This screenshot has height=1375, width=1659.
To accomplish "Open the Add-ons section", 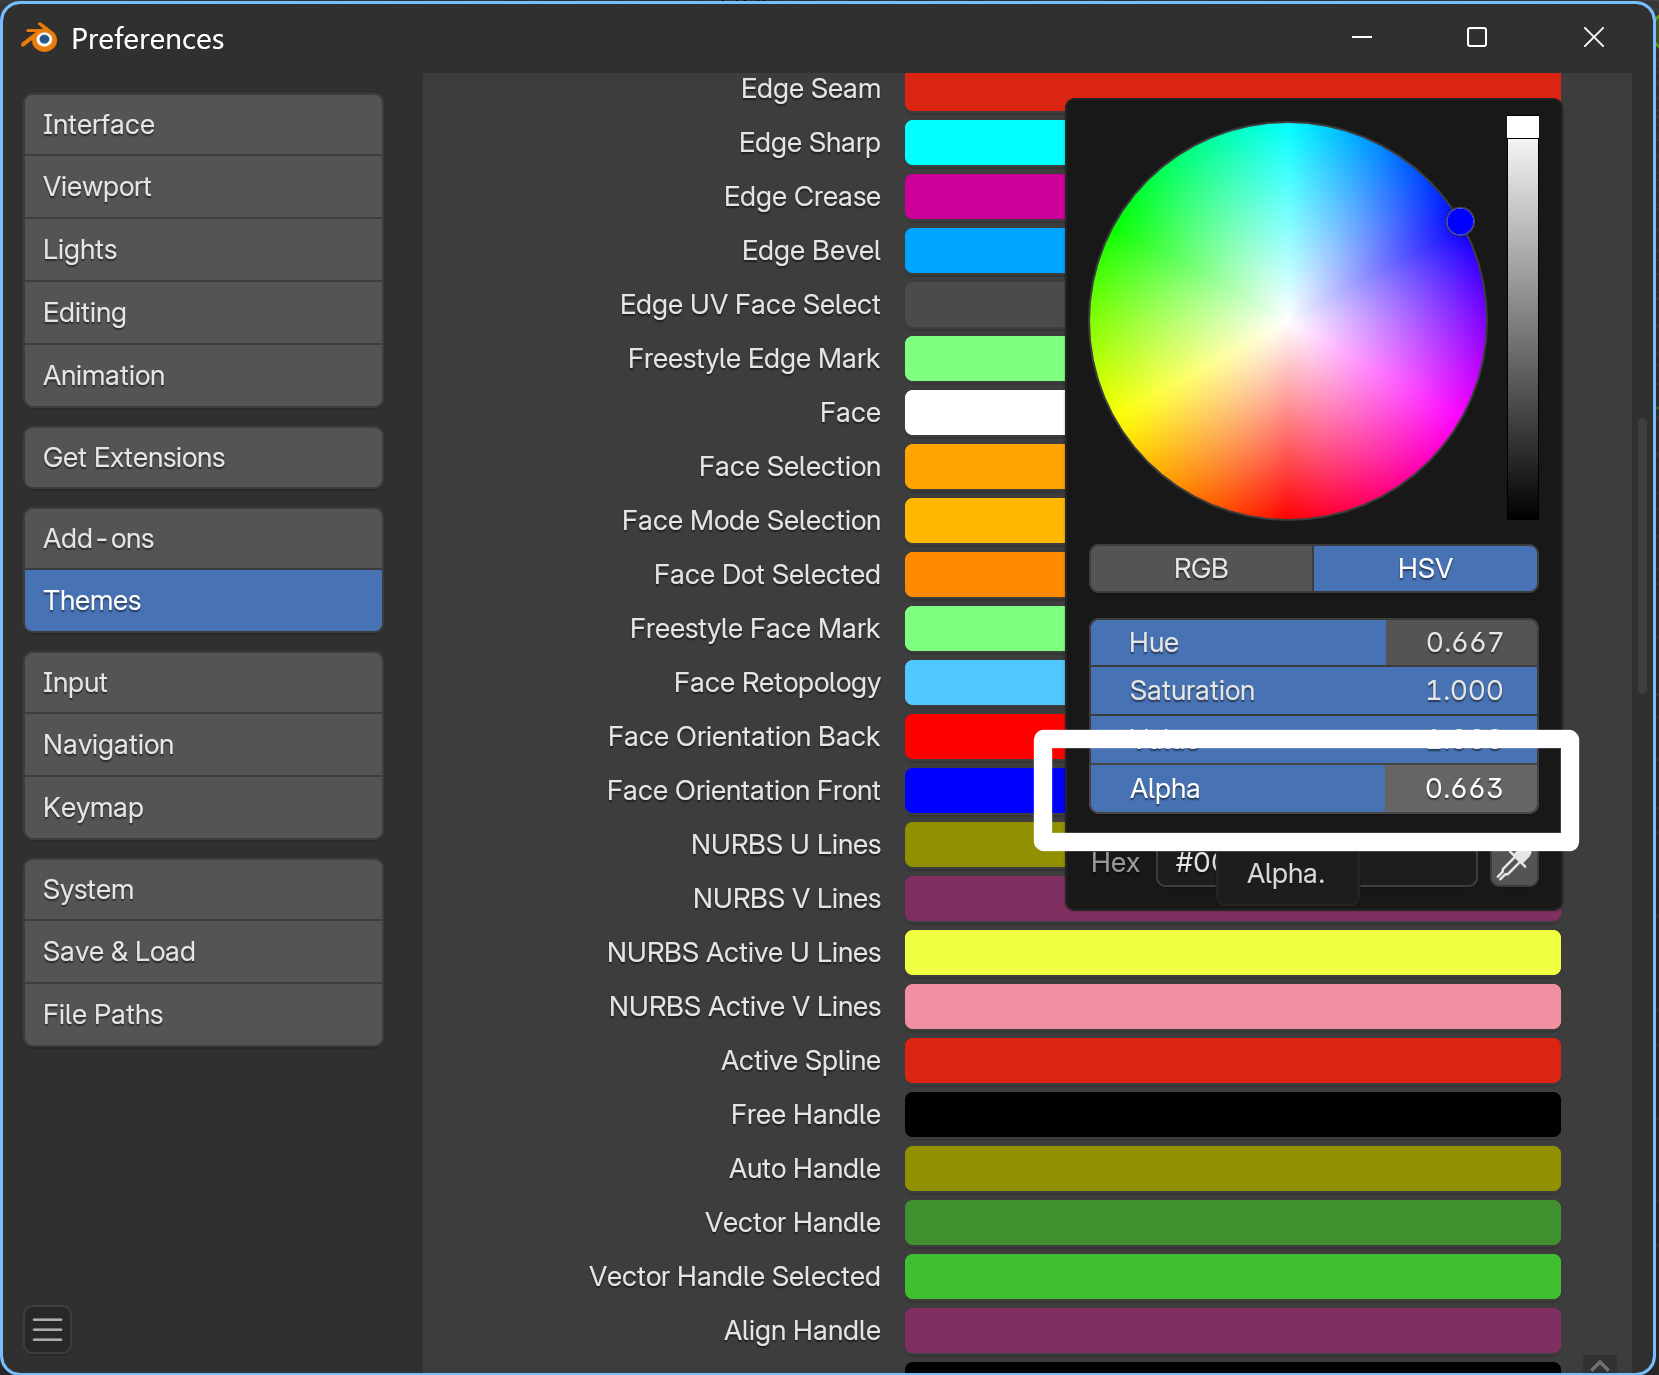I will point(204,539).
